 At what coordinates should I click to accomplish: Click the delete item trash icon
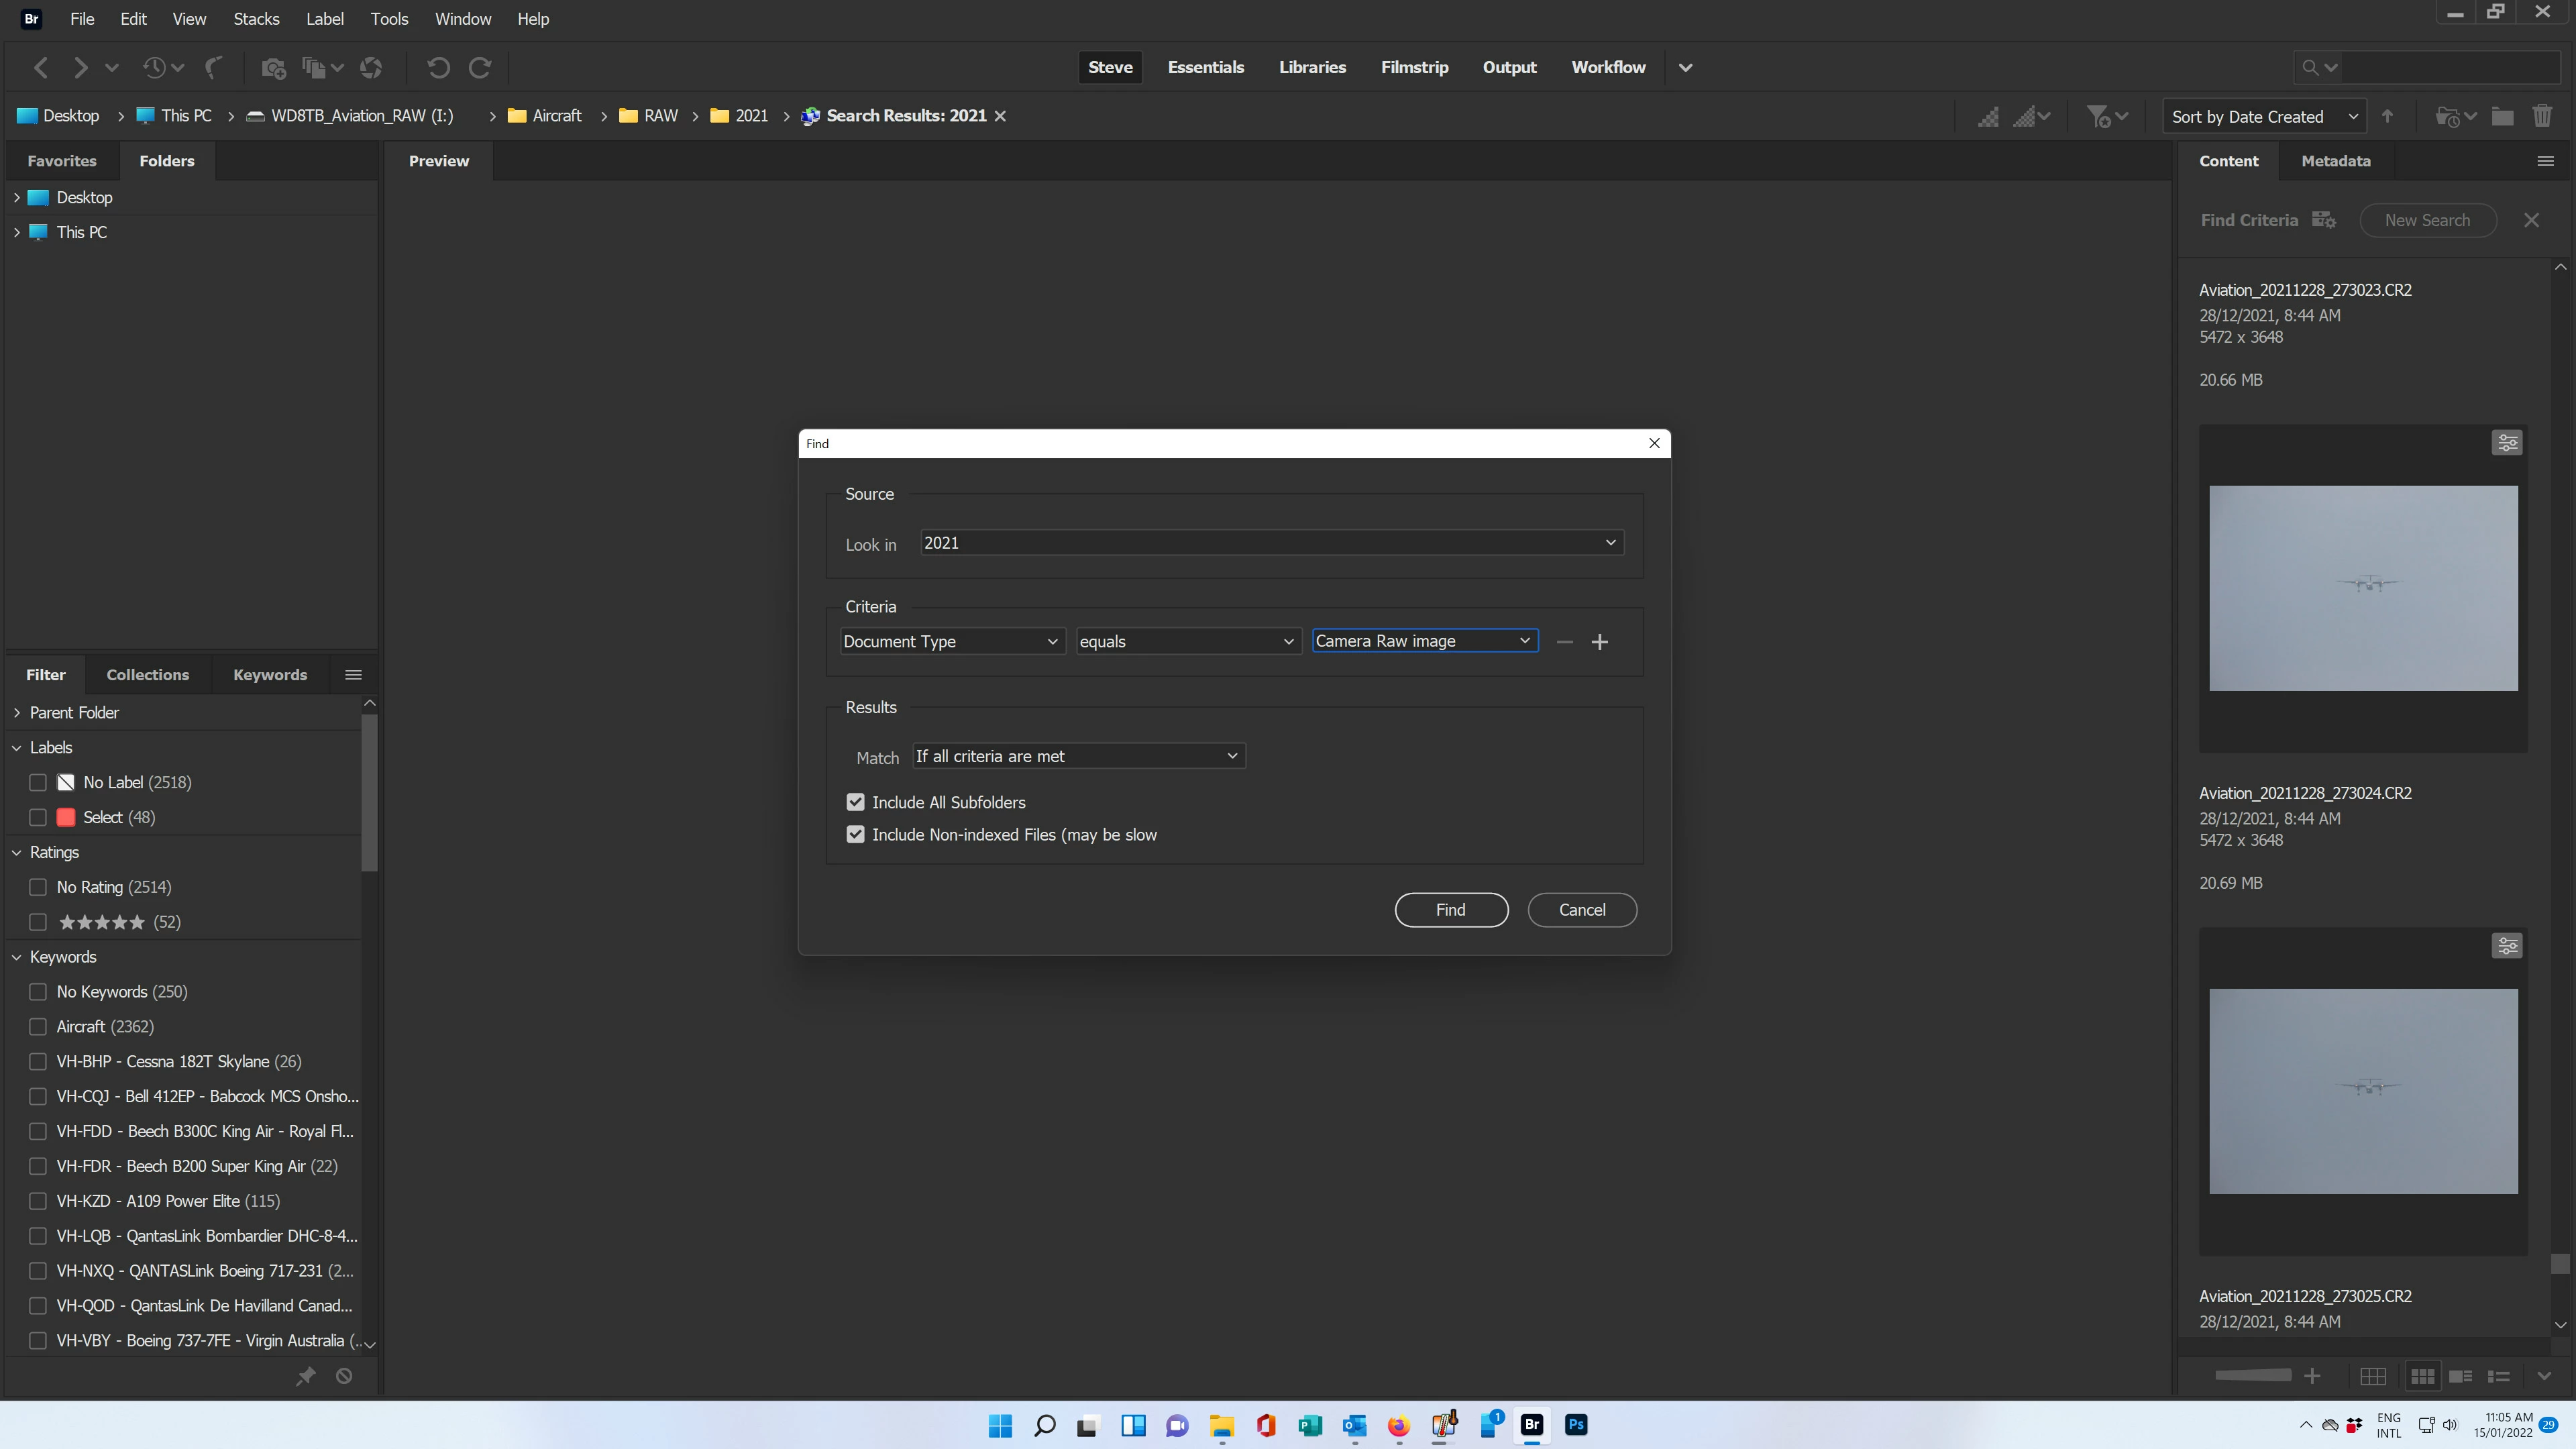(x=2541, y=116)
